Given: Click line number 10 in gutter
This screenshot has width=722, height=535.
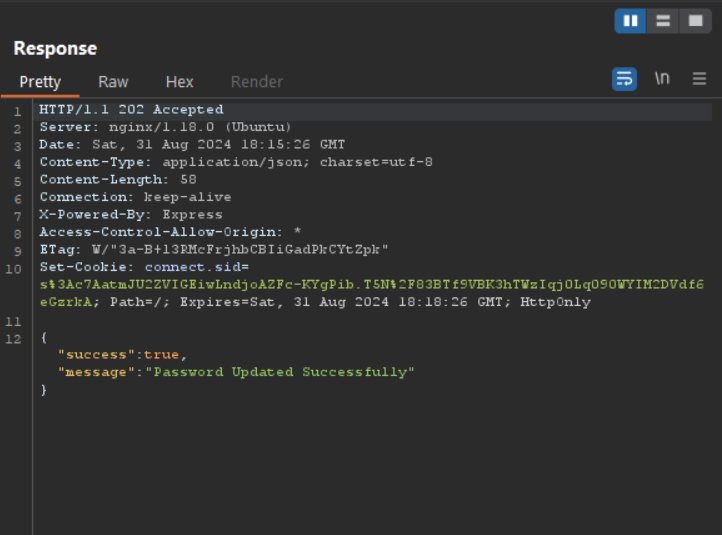Looking at the screenshot, I should (13, 269).
